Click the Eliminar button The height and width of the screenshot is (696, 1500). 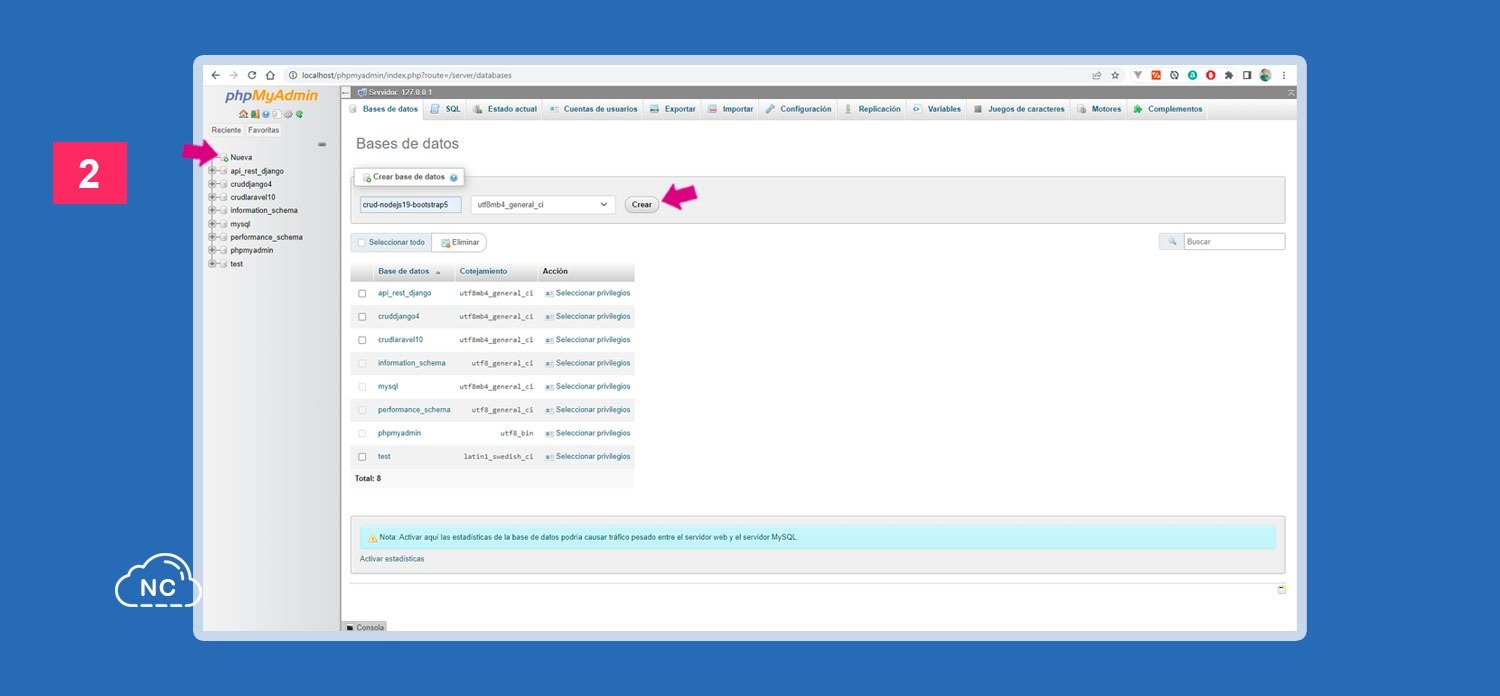pos(460,242)
